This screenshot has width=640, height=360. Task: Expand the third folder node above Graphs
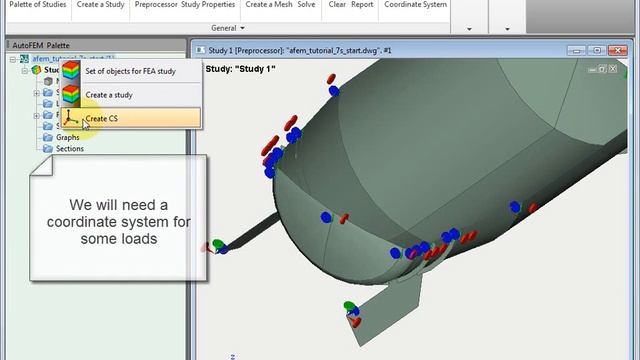click(36, 116)
